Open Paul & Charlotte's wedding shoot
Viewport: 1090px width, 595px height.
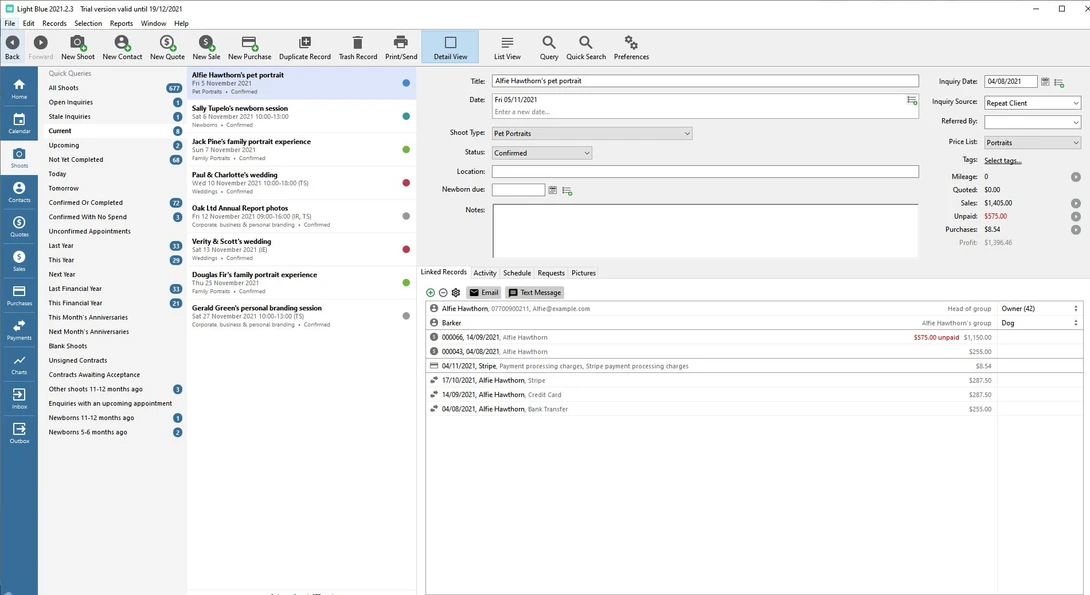[x=302, y=183]
